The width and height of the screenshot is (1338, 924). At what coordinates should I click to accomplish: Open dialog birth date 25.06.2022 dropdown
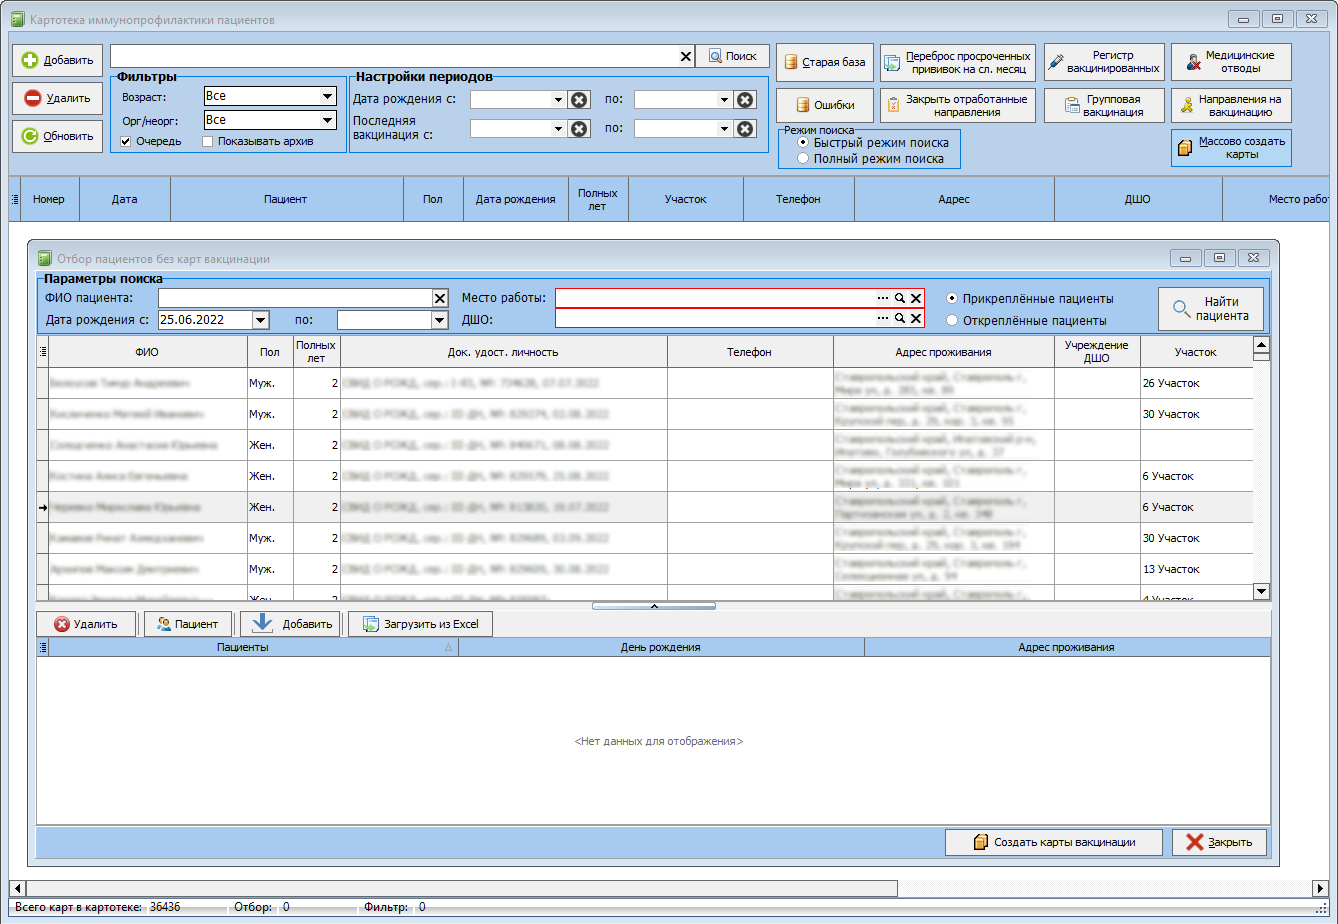(261, 319)
